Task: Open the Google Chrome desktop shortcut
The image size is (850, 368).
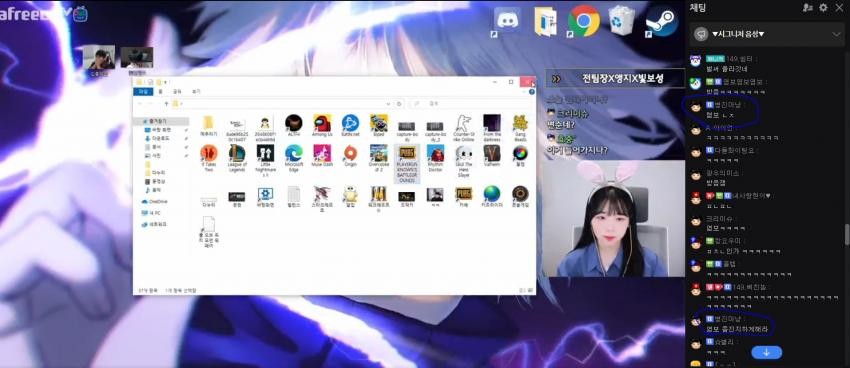Action: pos(583,22)
